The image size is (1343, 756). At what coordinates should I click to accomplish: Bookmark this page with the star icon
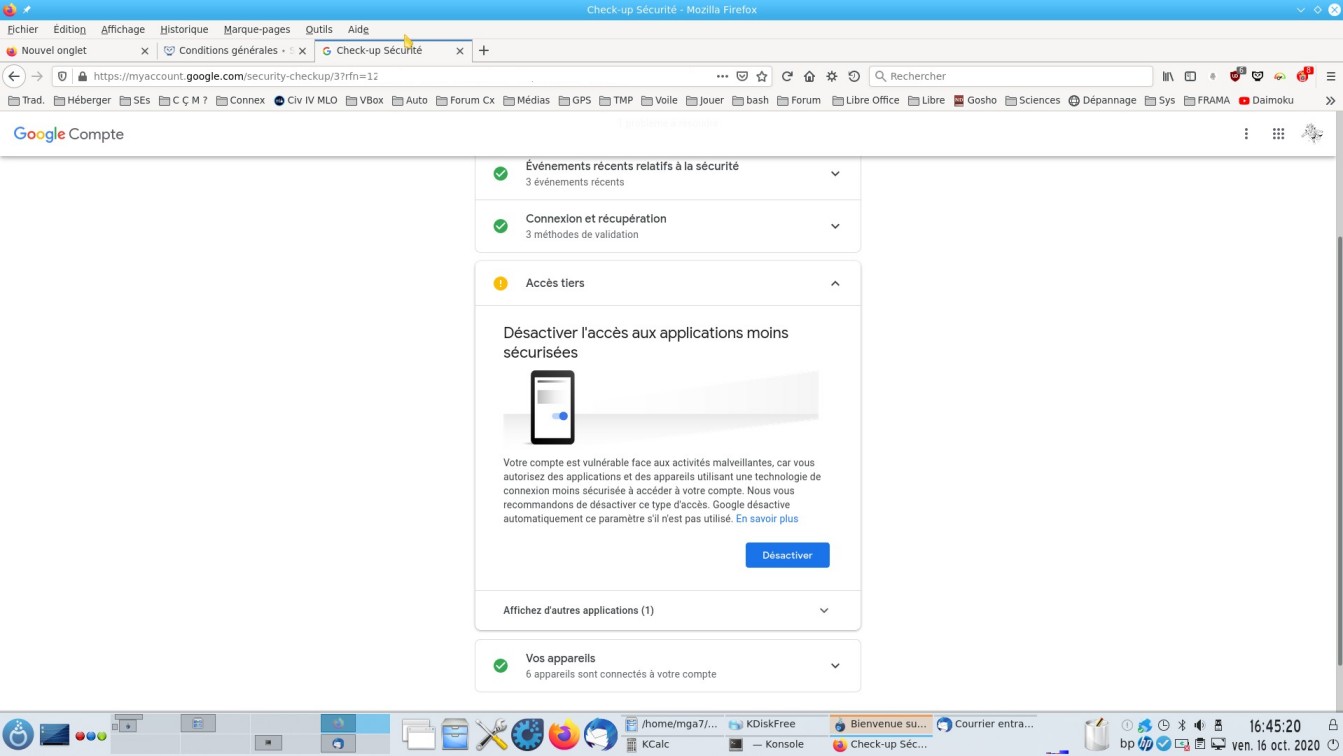[x=762, y=76]
